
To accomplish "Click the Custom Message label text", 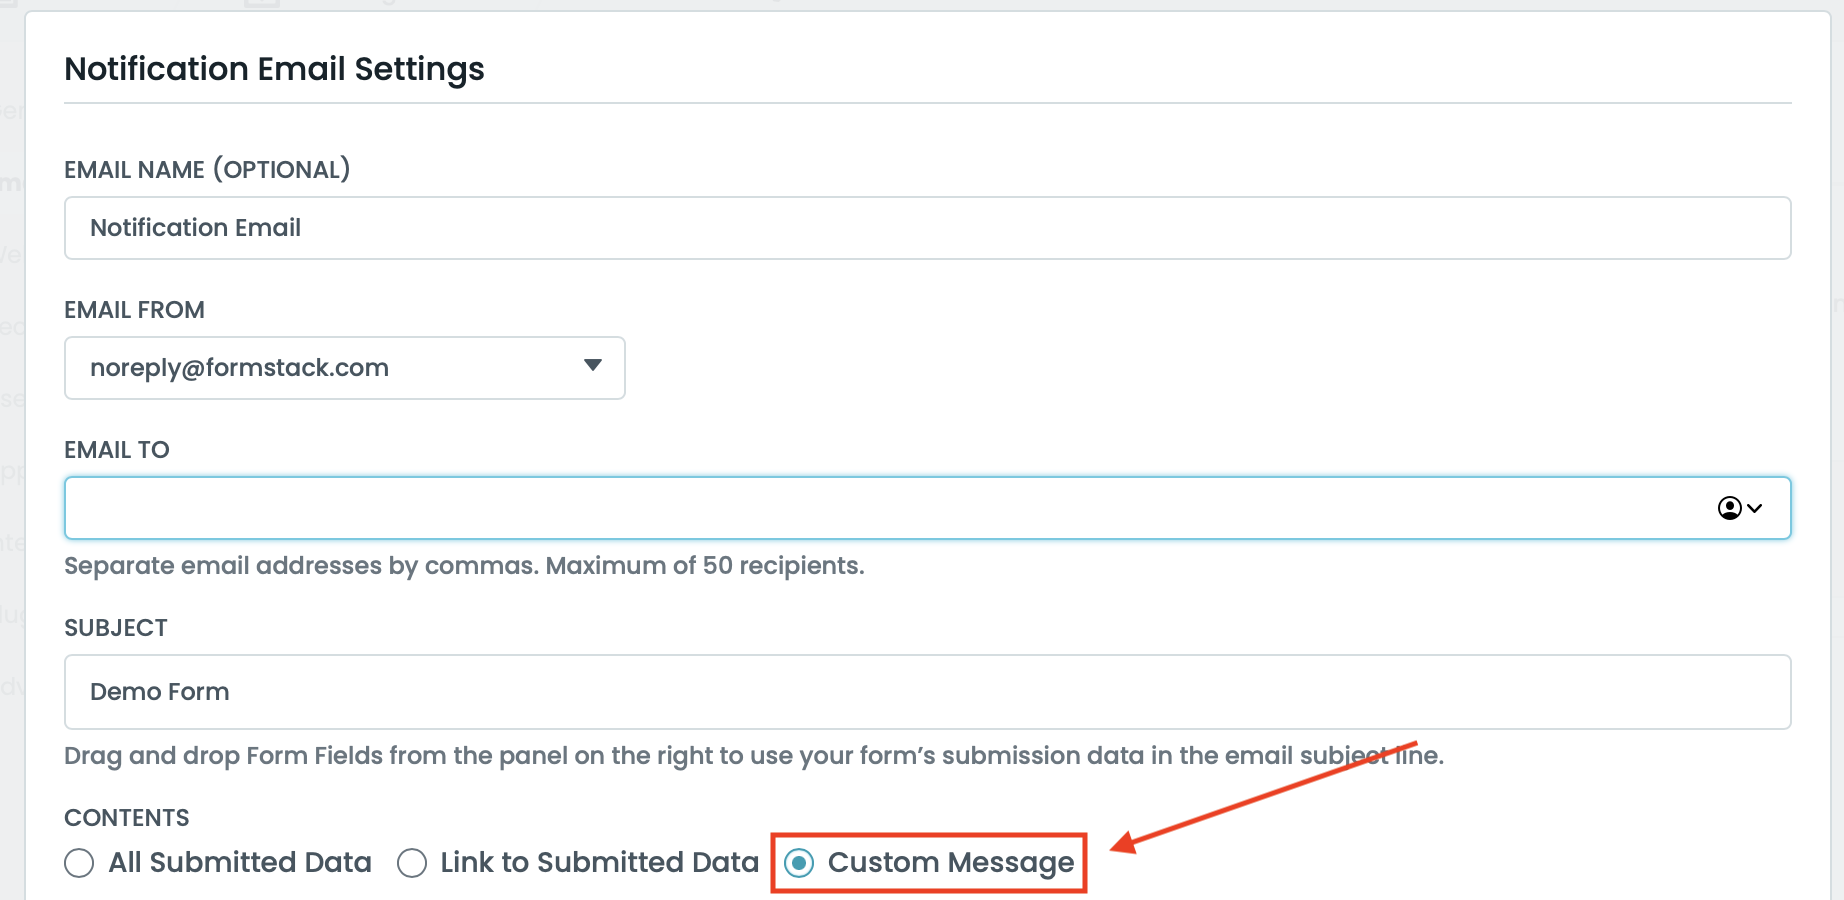I will [x=950, y=863].
